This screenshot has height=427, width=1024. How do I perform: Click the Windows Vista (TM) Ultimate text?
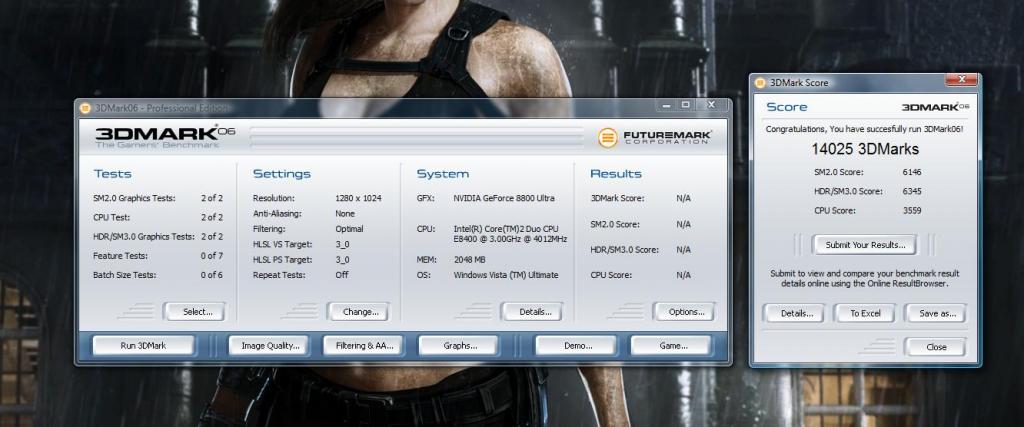click(505, 275)
